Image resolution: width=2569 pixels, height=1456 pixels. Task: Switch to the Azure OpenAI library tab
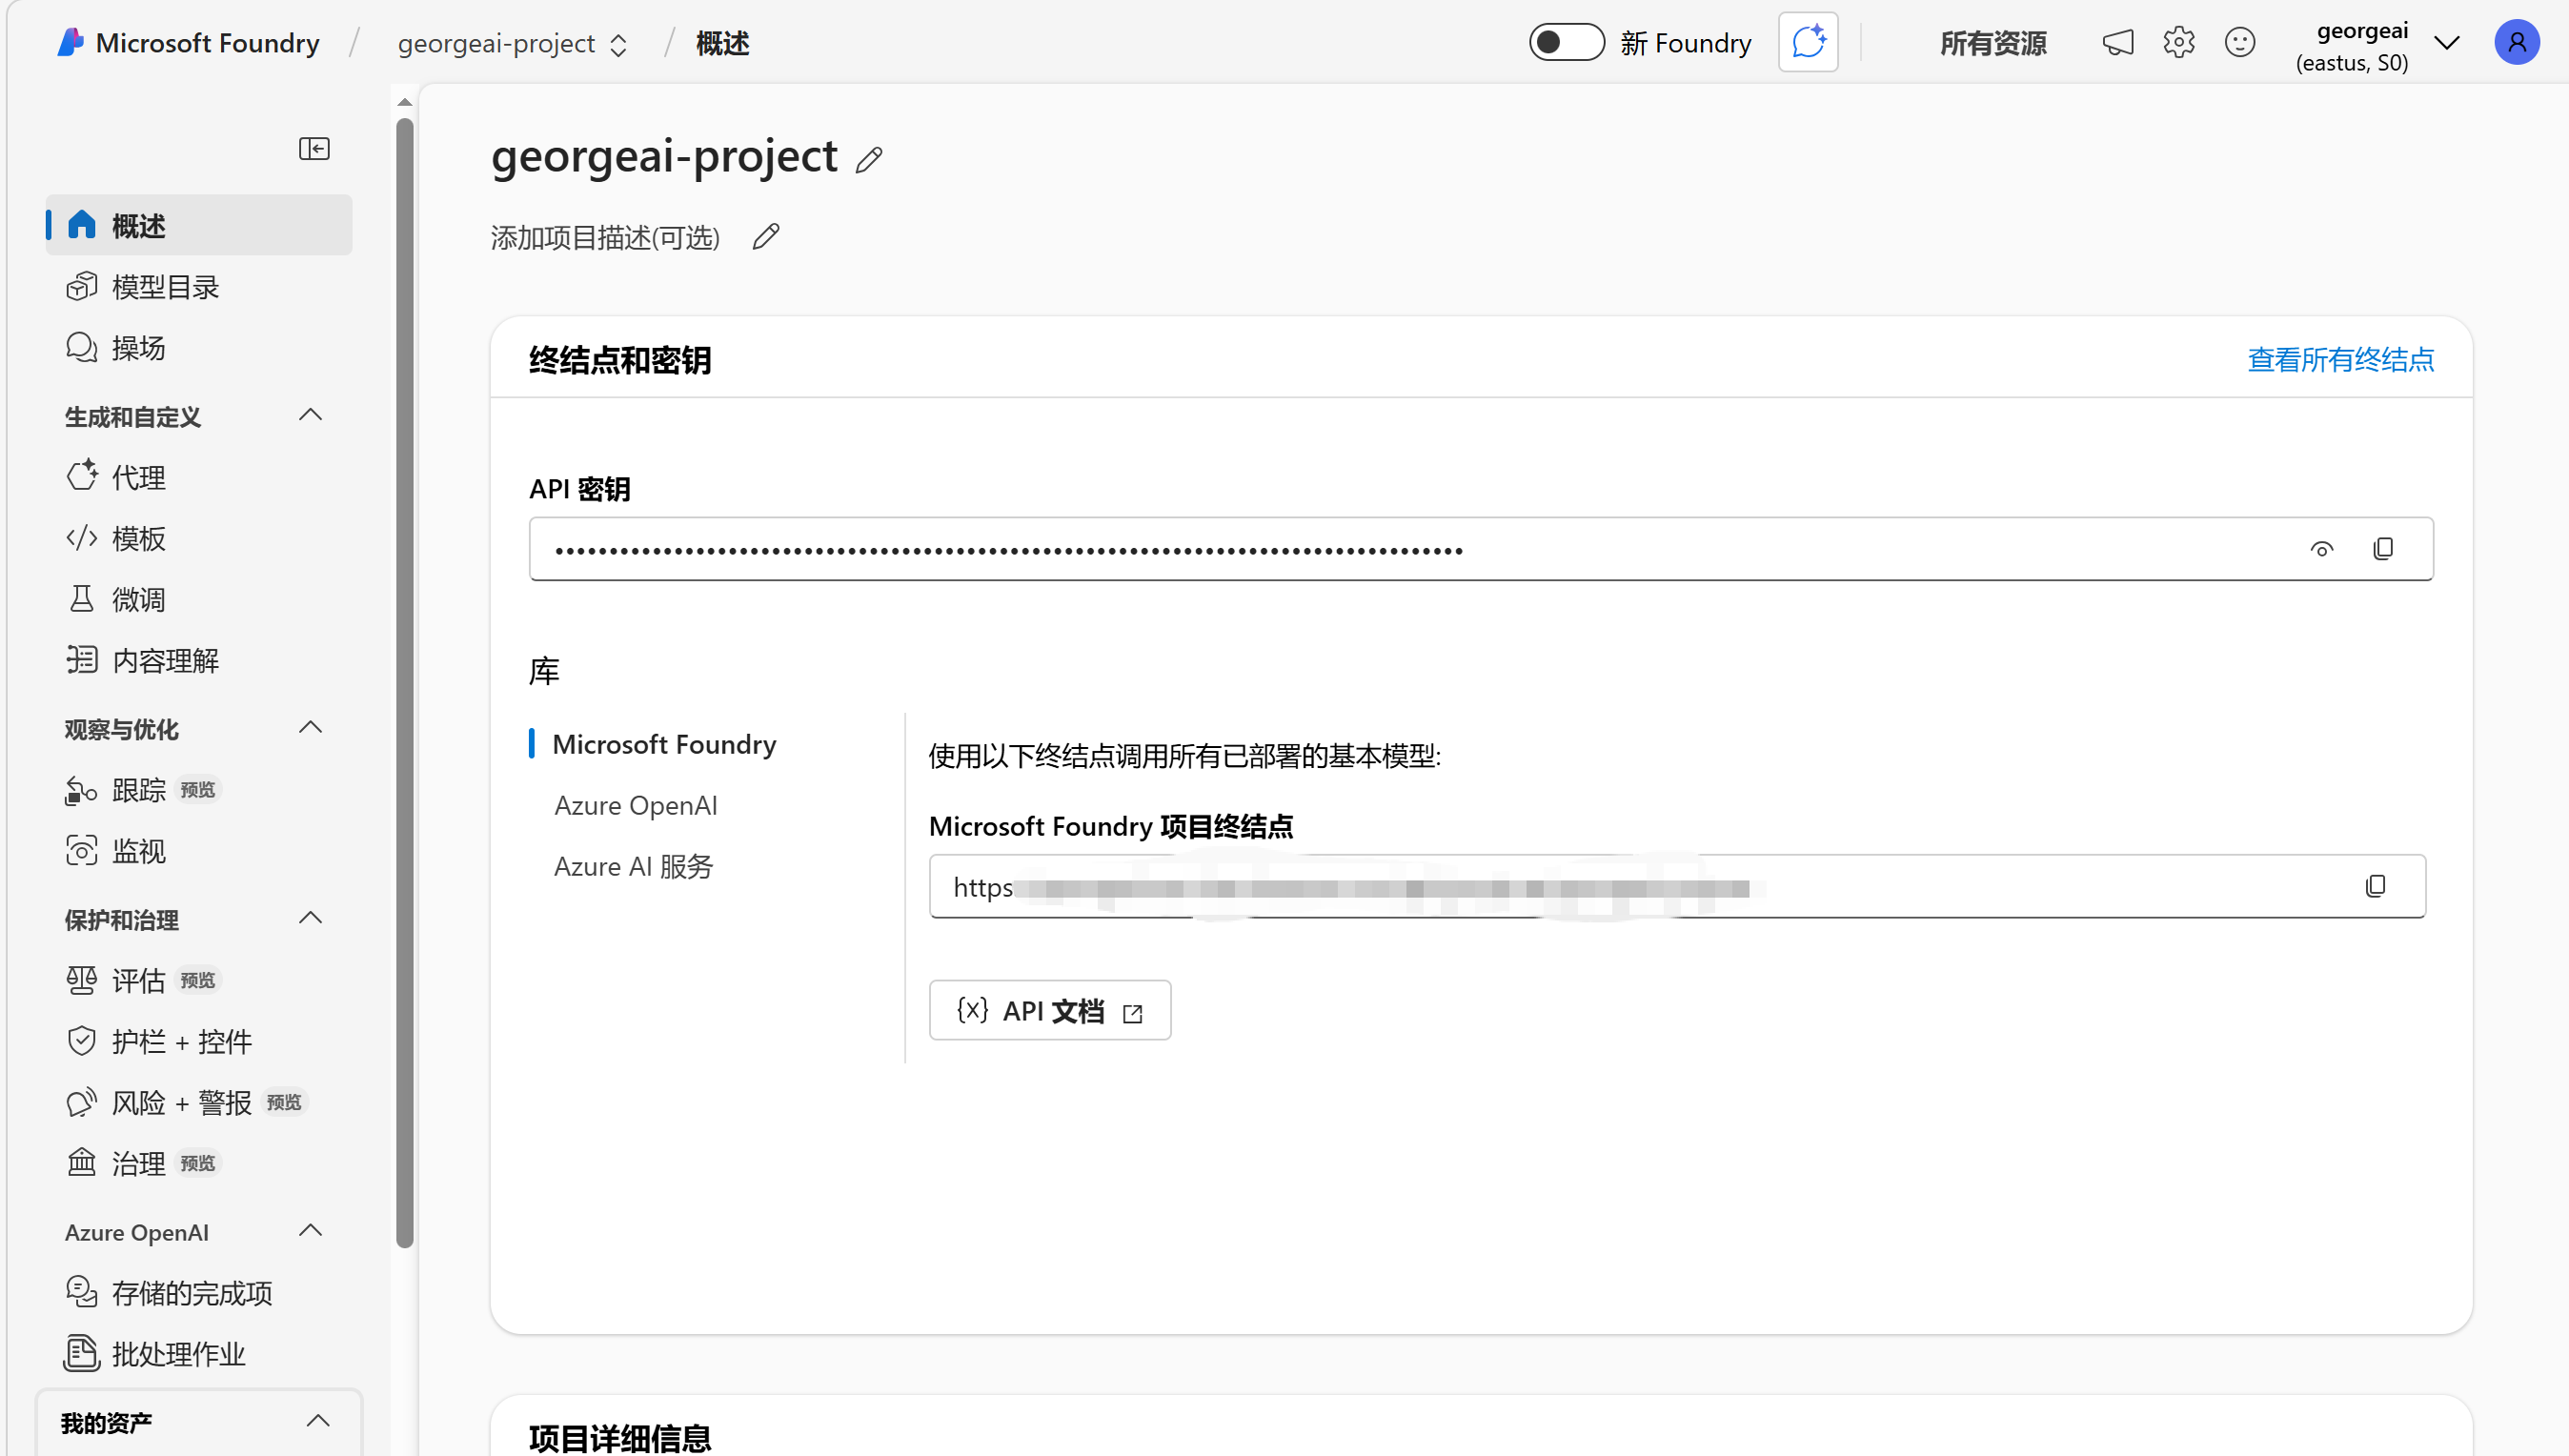tap(636, 806)
